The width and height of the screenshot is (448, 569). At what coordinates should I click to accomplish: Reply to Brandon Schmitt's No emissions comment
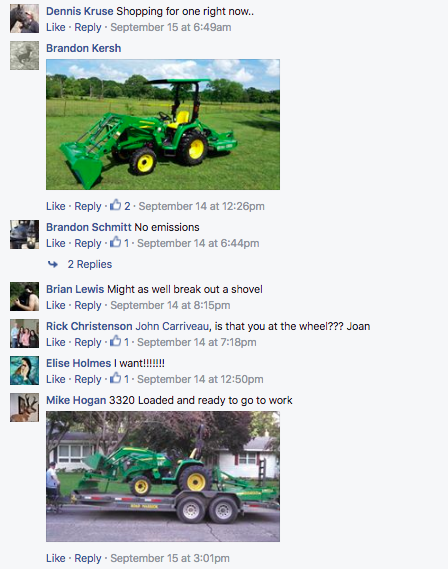(x=87, y=243)
